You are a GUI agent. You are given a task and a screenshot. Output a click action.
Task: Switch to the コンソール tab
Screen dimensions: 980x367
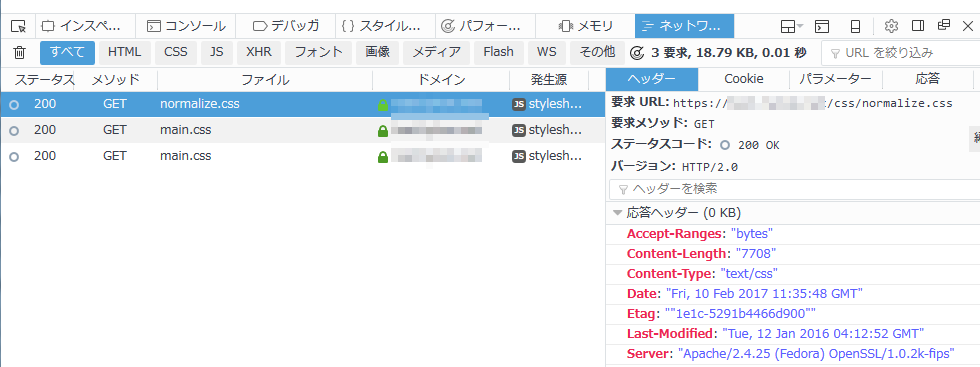pos(186,26)
